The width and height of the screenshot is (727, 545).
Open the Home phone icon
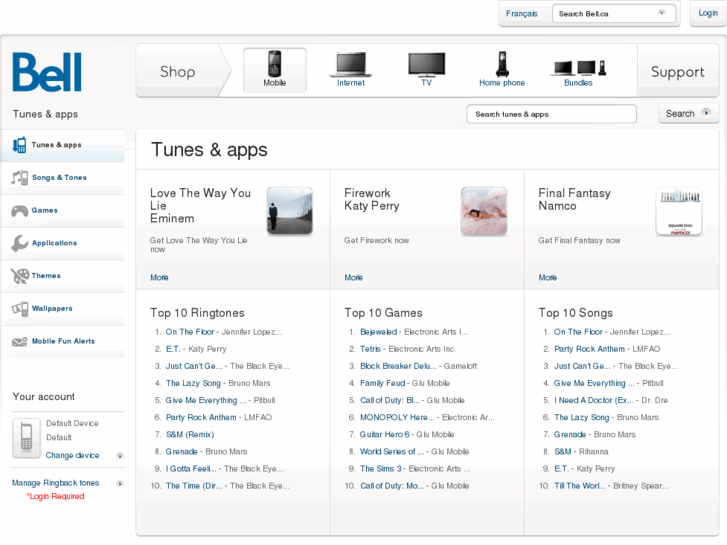pos(502,65)
